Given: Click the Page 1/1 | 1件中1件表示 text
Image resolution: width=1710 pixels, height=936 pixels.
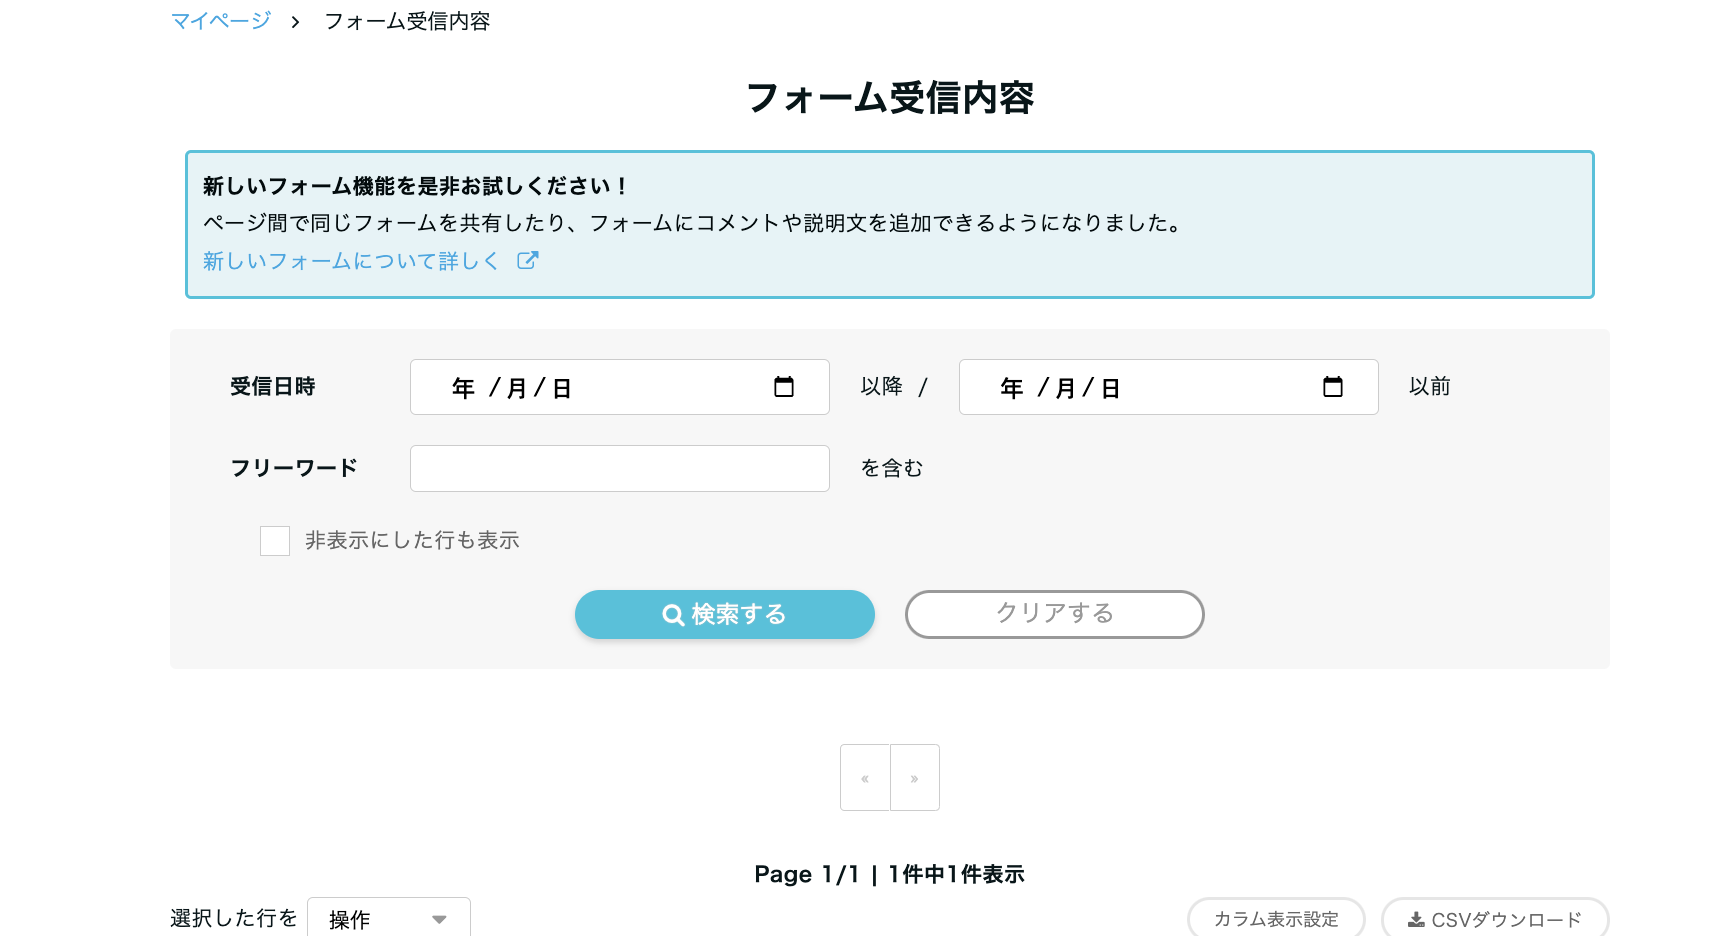Looking at the screenshot, I should [890, 874].
